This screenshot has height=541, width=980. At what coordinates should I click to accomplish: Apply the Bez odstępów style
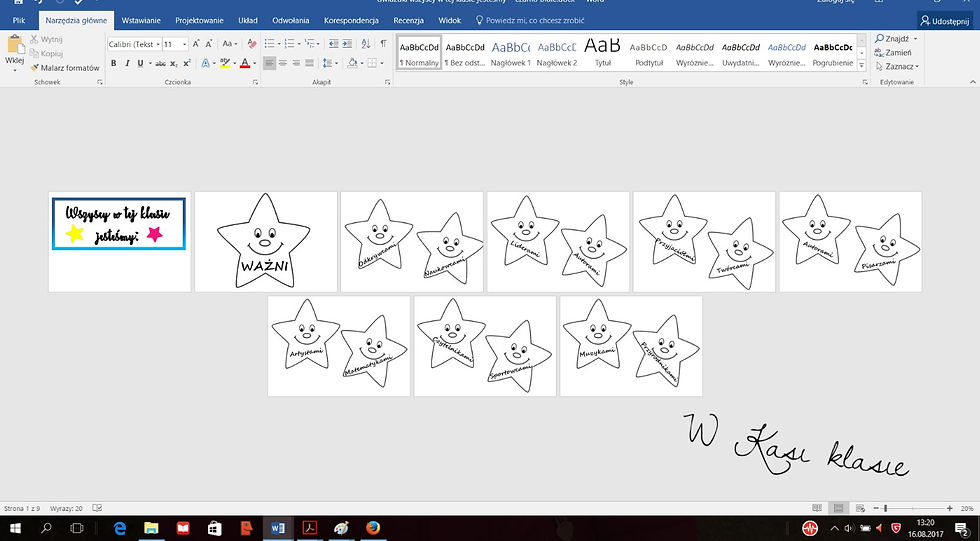(x=465, y=52)
